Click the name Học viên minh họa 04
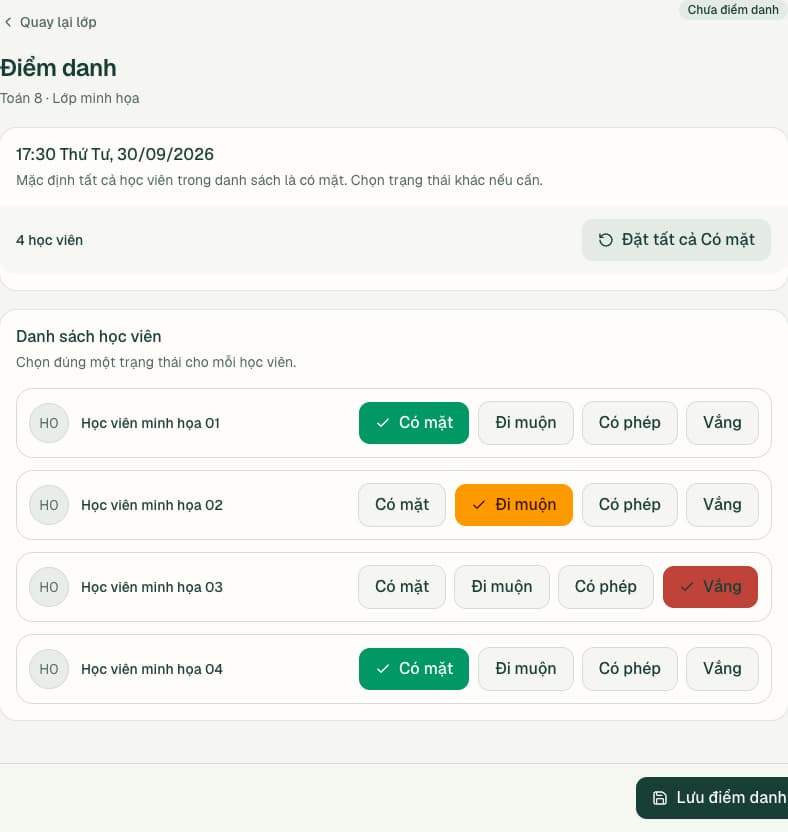Image resolution: width=788 pixels, height=832 pixels. (152, 669)
